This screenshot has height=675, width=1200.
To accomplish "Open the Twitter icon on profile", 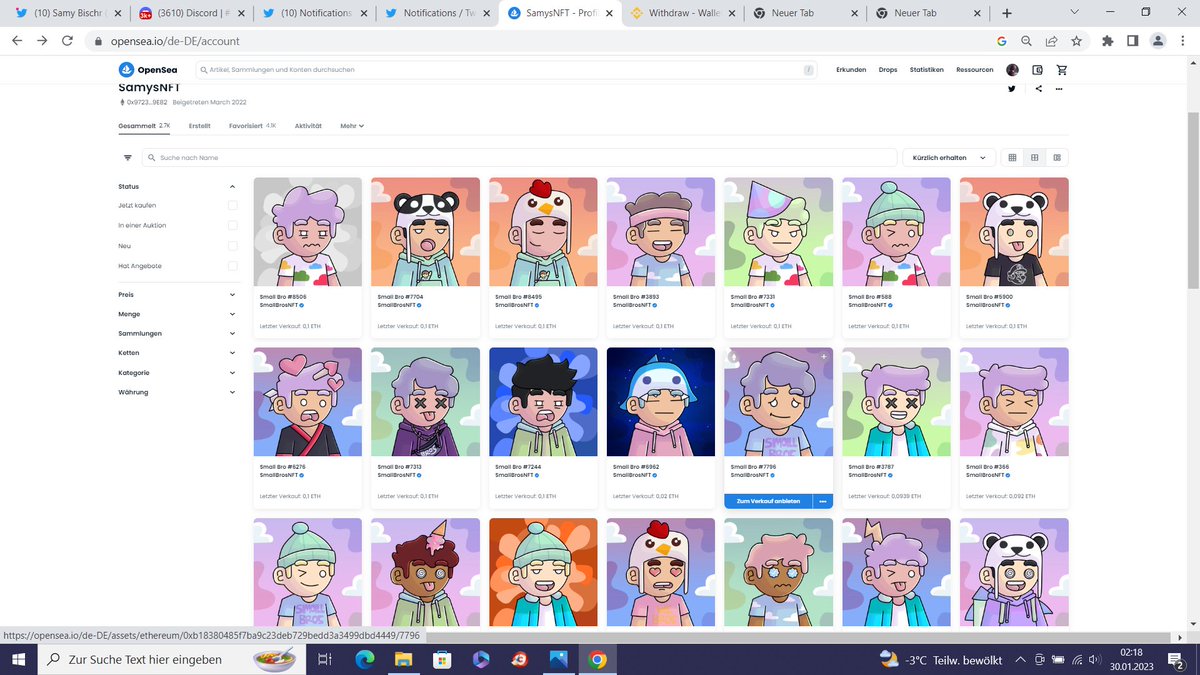I will tap(1012, 89).
